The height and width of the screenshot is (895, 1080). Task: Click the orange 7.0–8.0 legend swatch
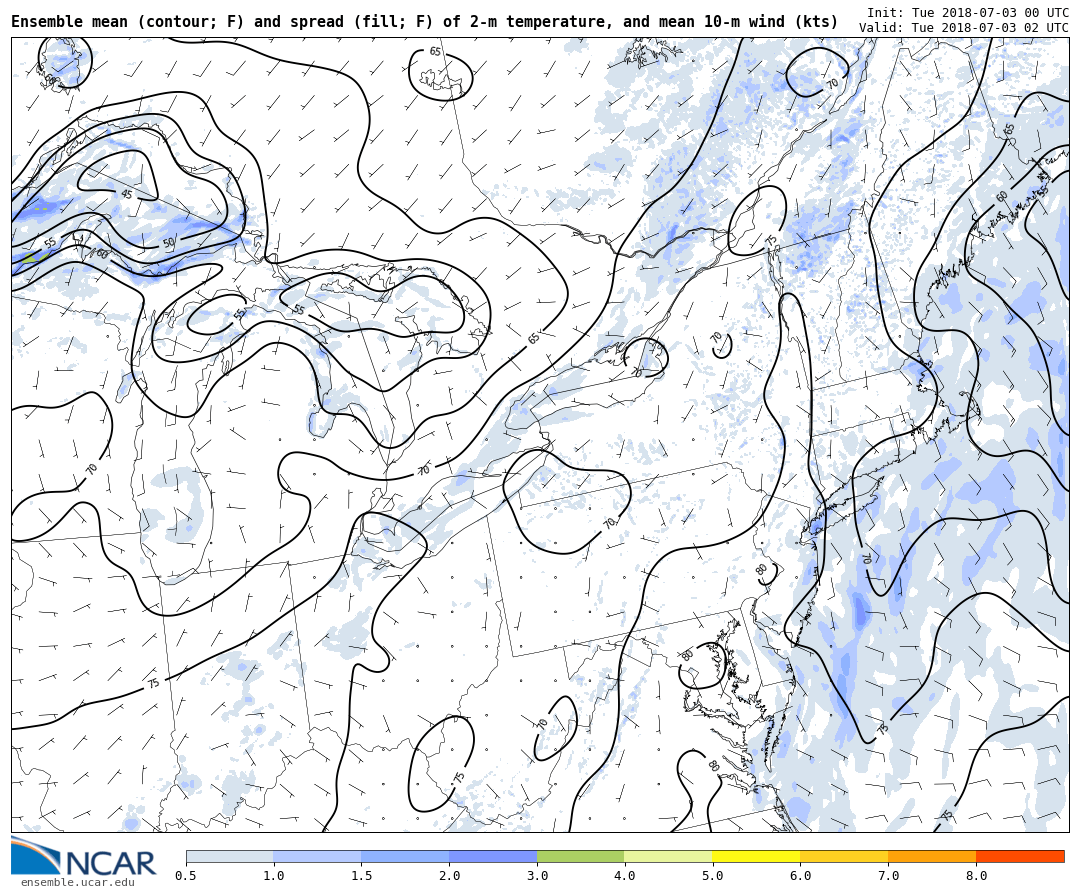pos(933,856)
